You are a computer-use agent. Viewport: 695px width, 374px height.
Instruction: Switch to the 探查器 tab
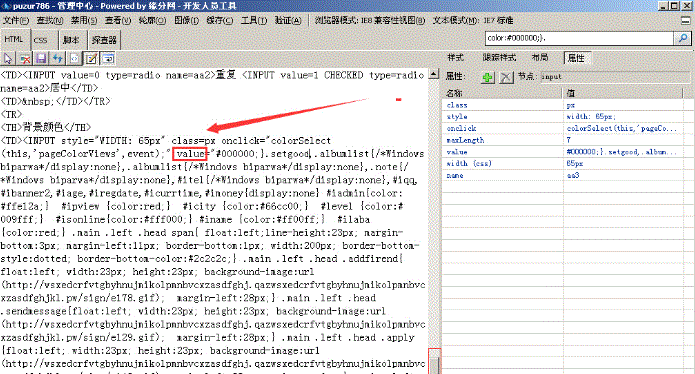[104, 40]
